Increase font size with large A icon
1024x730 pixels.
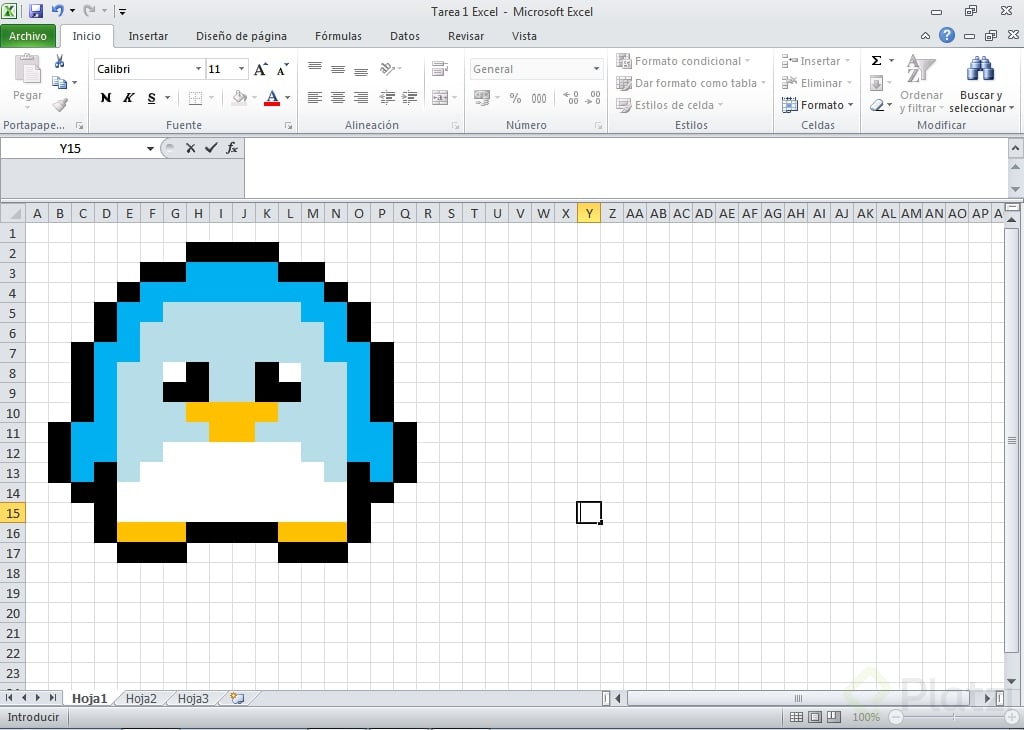point(261,69)
